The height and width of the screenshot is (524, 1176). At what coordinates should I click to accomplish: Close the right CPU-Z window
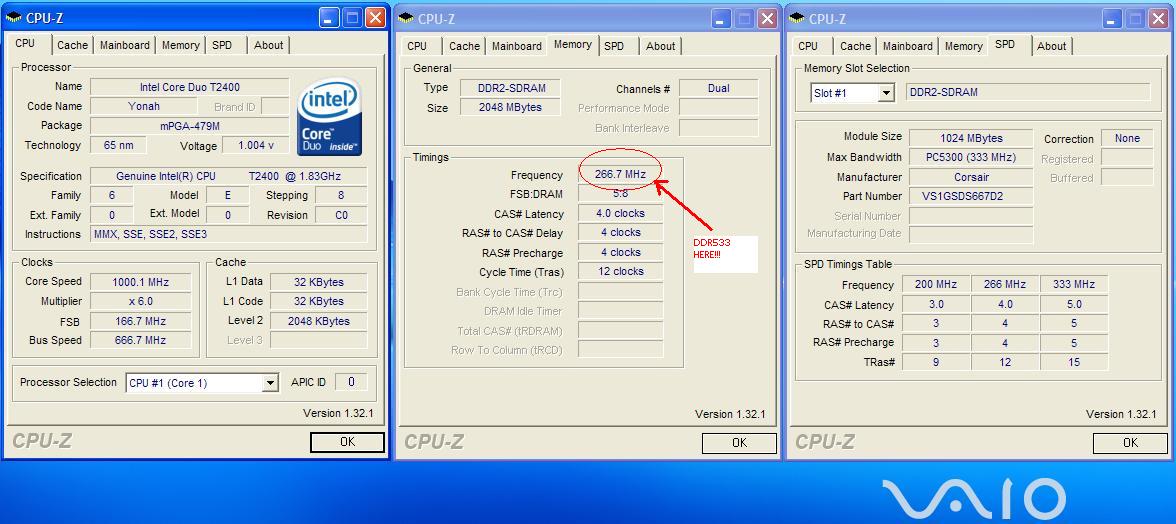point(1157,19)
